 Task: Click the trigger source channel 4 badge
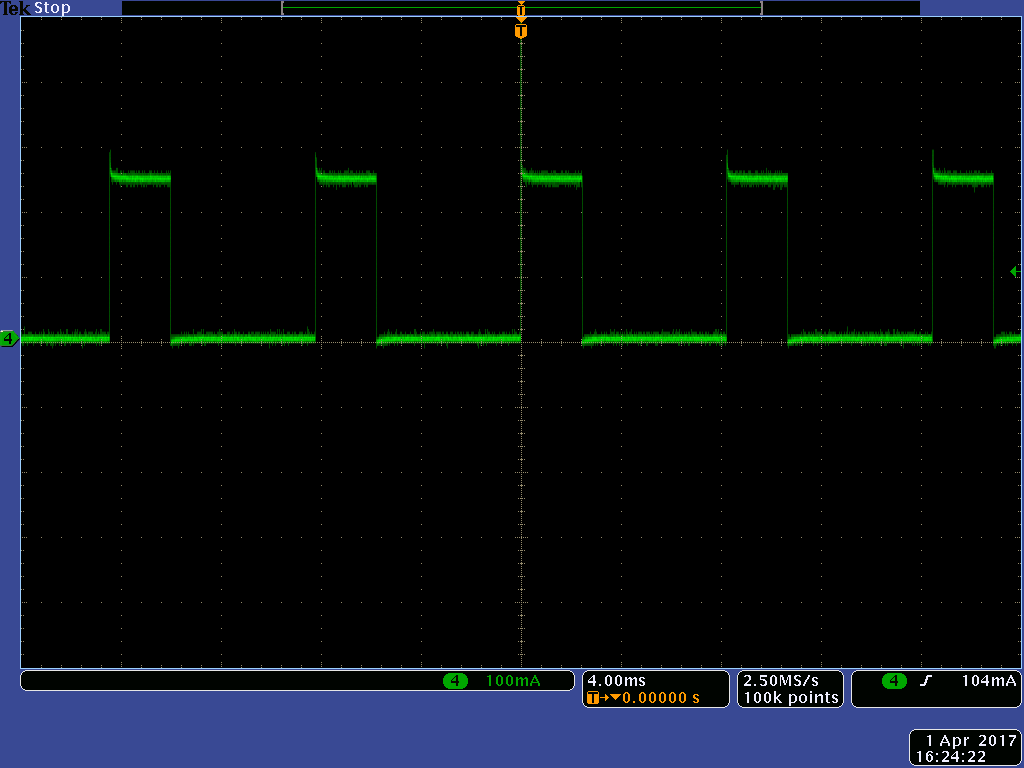click(894, 681)
